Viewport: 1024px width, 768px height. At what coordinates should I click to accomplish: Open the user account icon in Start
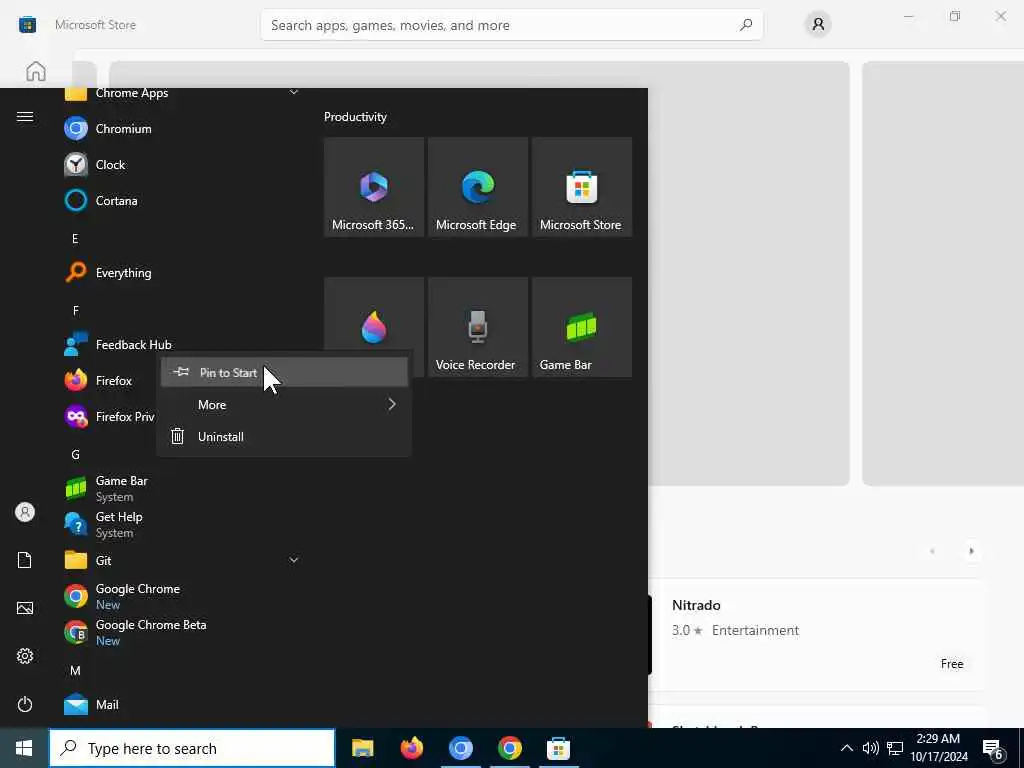tap(25, 512)
